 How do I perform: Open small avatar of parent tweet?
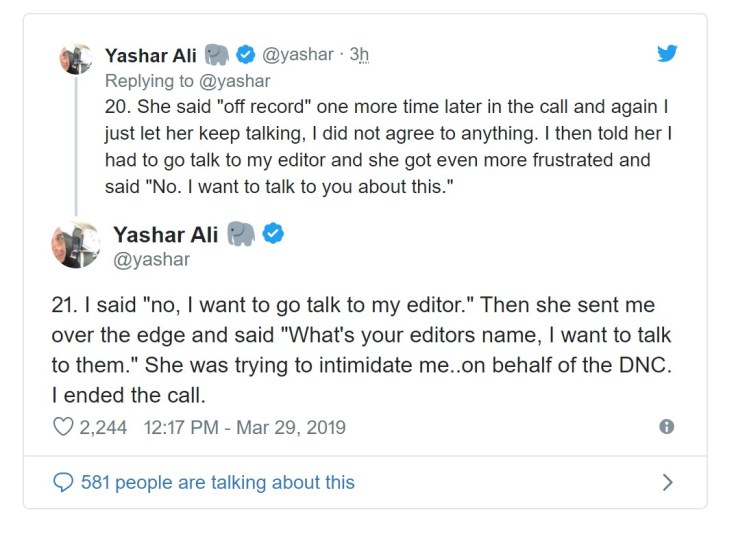[x=76, y=60]
